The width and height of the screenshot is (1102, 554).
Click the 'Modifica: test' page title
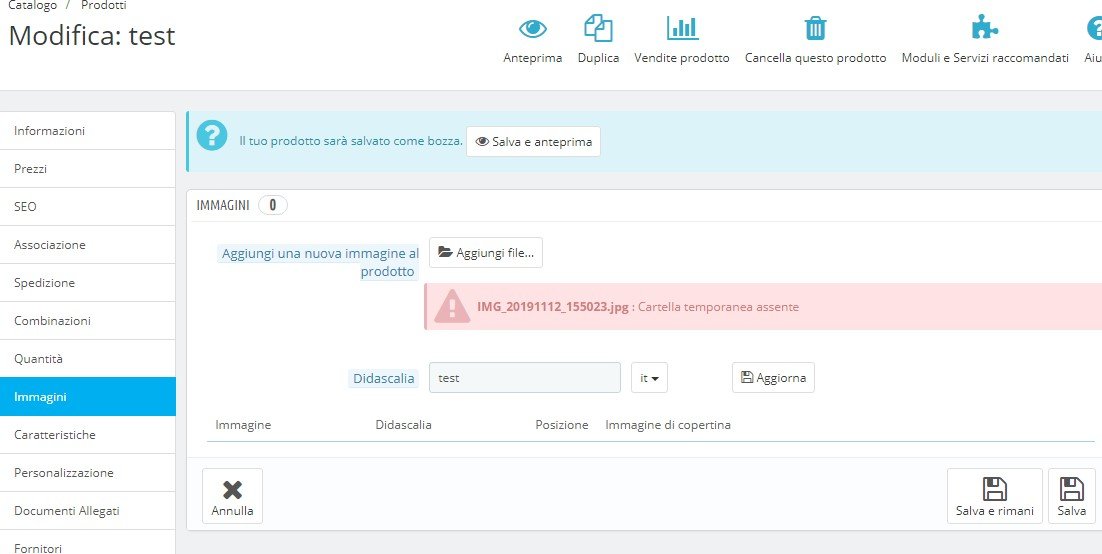92,35
